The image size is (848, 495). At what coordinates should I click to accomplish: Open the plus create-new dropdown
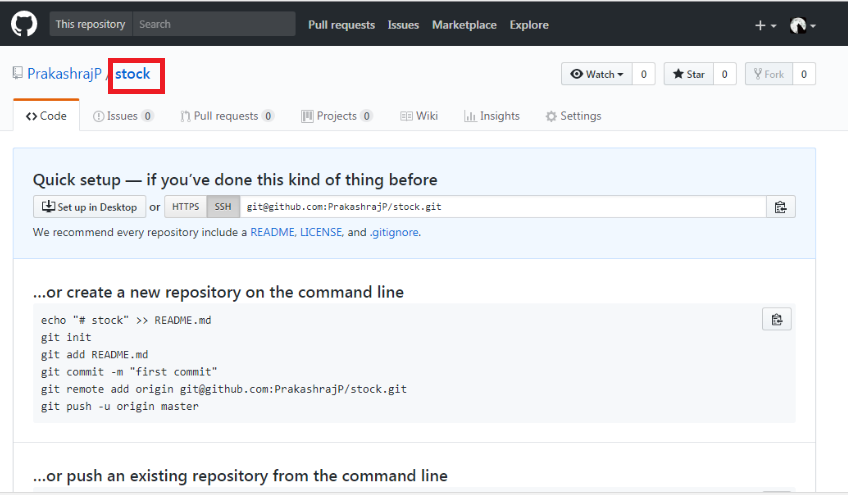pyautogui.click(x=765, y=25)
